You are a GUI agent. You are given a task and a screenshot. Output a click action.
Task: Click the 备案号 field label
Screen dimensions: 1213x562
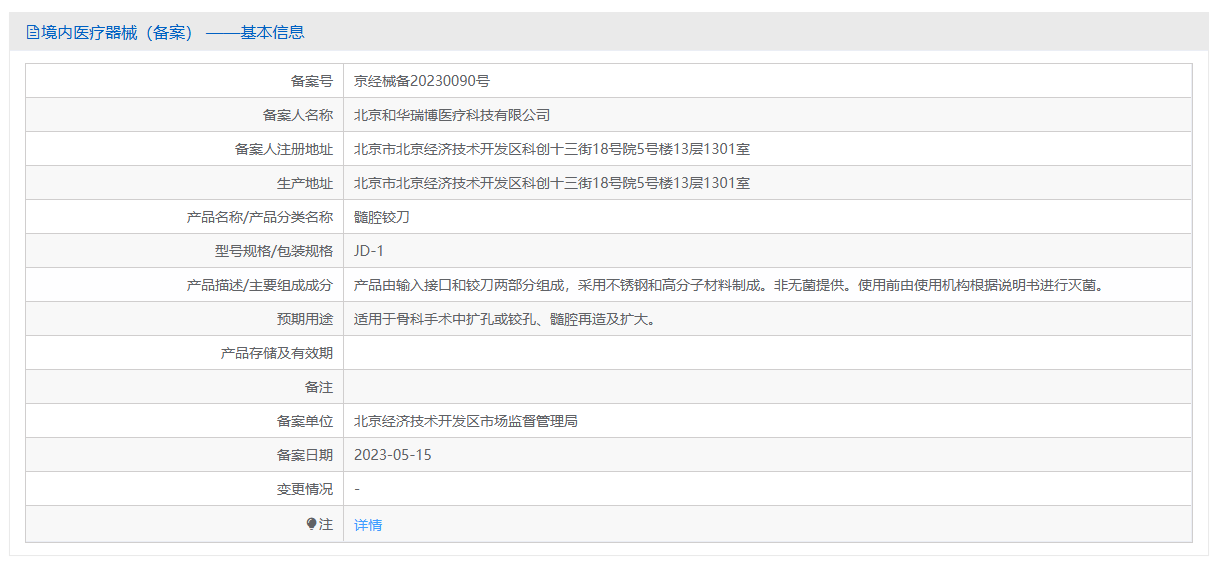(312, 81)
